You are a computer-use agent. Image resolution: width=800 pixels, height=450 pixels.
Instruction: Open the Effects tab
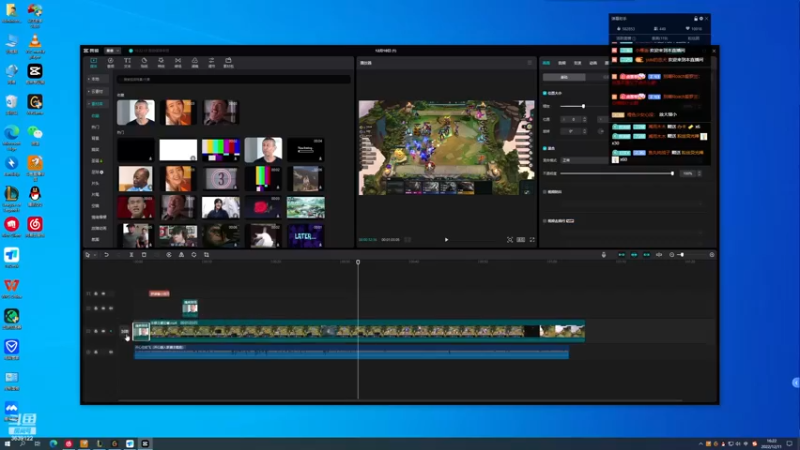[161, 62]
